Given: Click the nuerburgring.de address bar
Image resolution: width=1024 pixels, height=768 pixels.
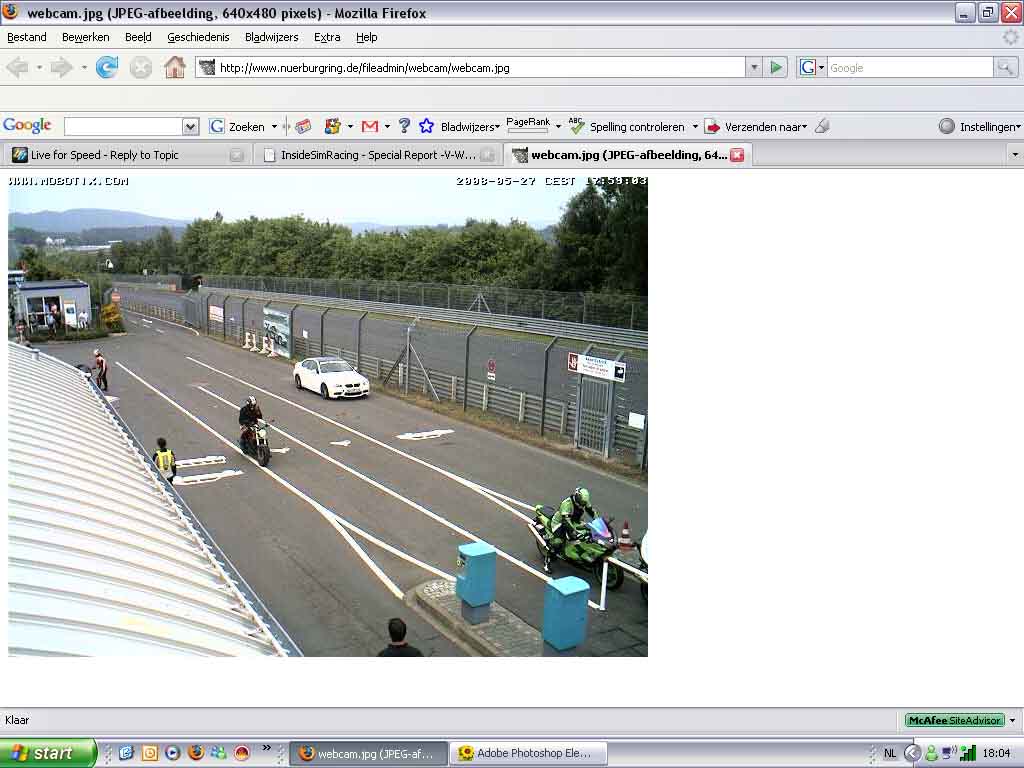Looking at the screenshot, I should click(x=470, y=67).
